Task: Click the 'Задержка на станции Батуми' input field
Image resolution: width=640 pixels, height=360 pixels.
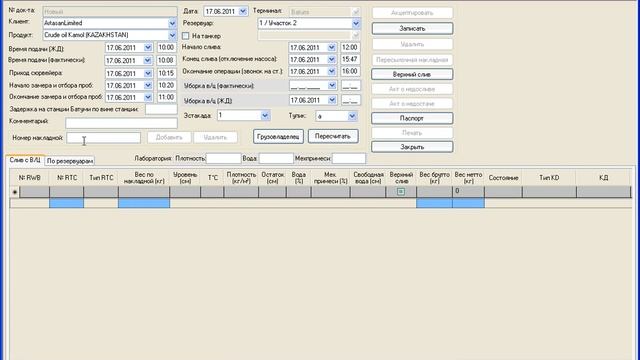Action: tap(161, 109)
